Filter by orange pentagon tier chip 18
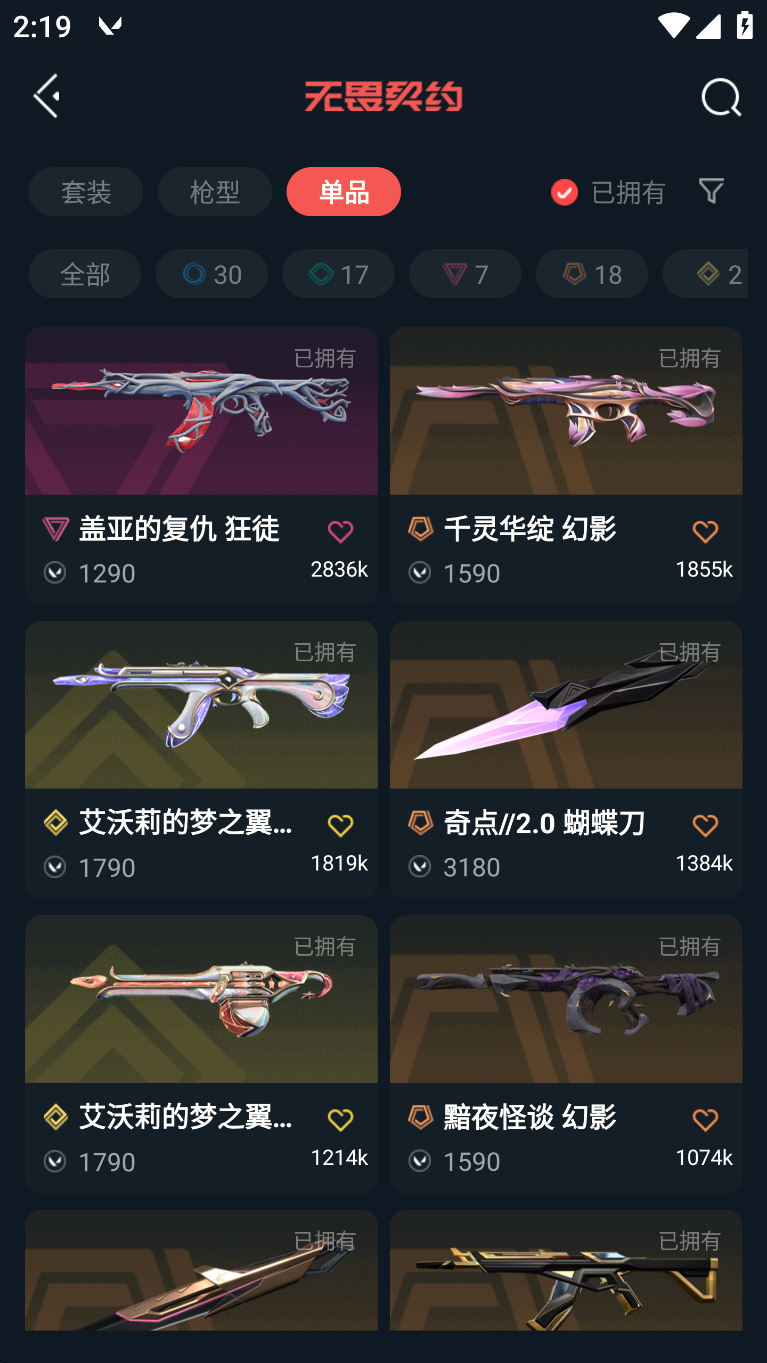This screenshot has width=767, height=1363. [x=592, y=273]
